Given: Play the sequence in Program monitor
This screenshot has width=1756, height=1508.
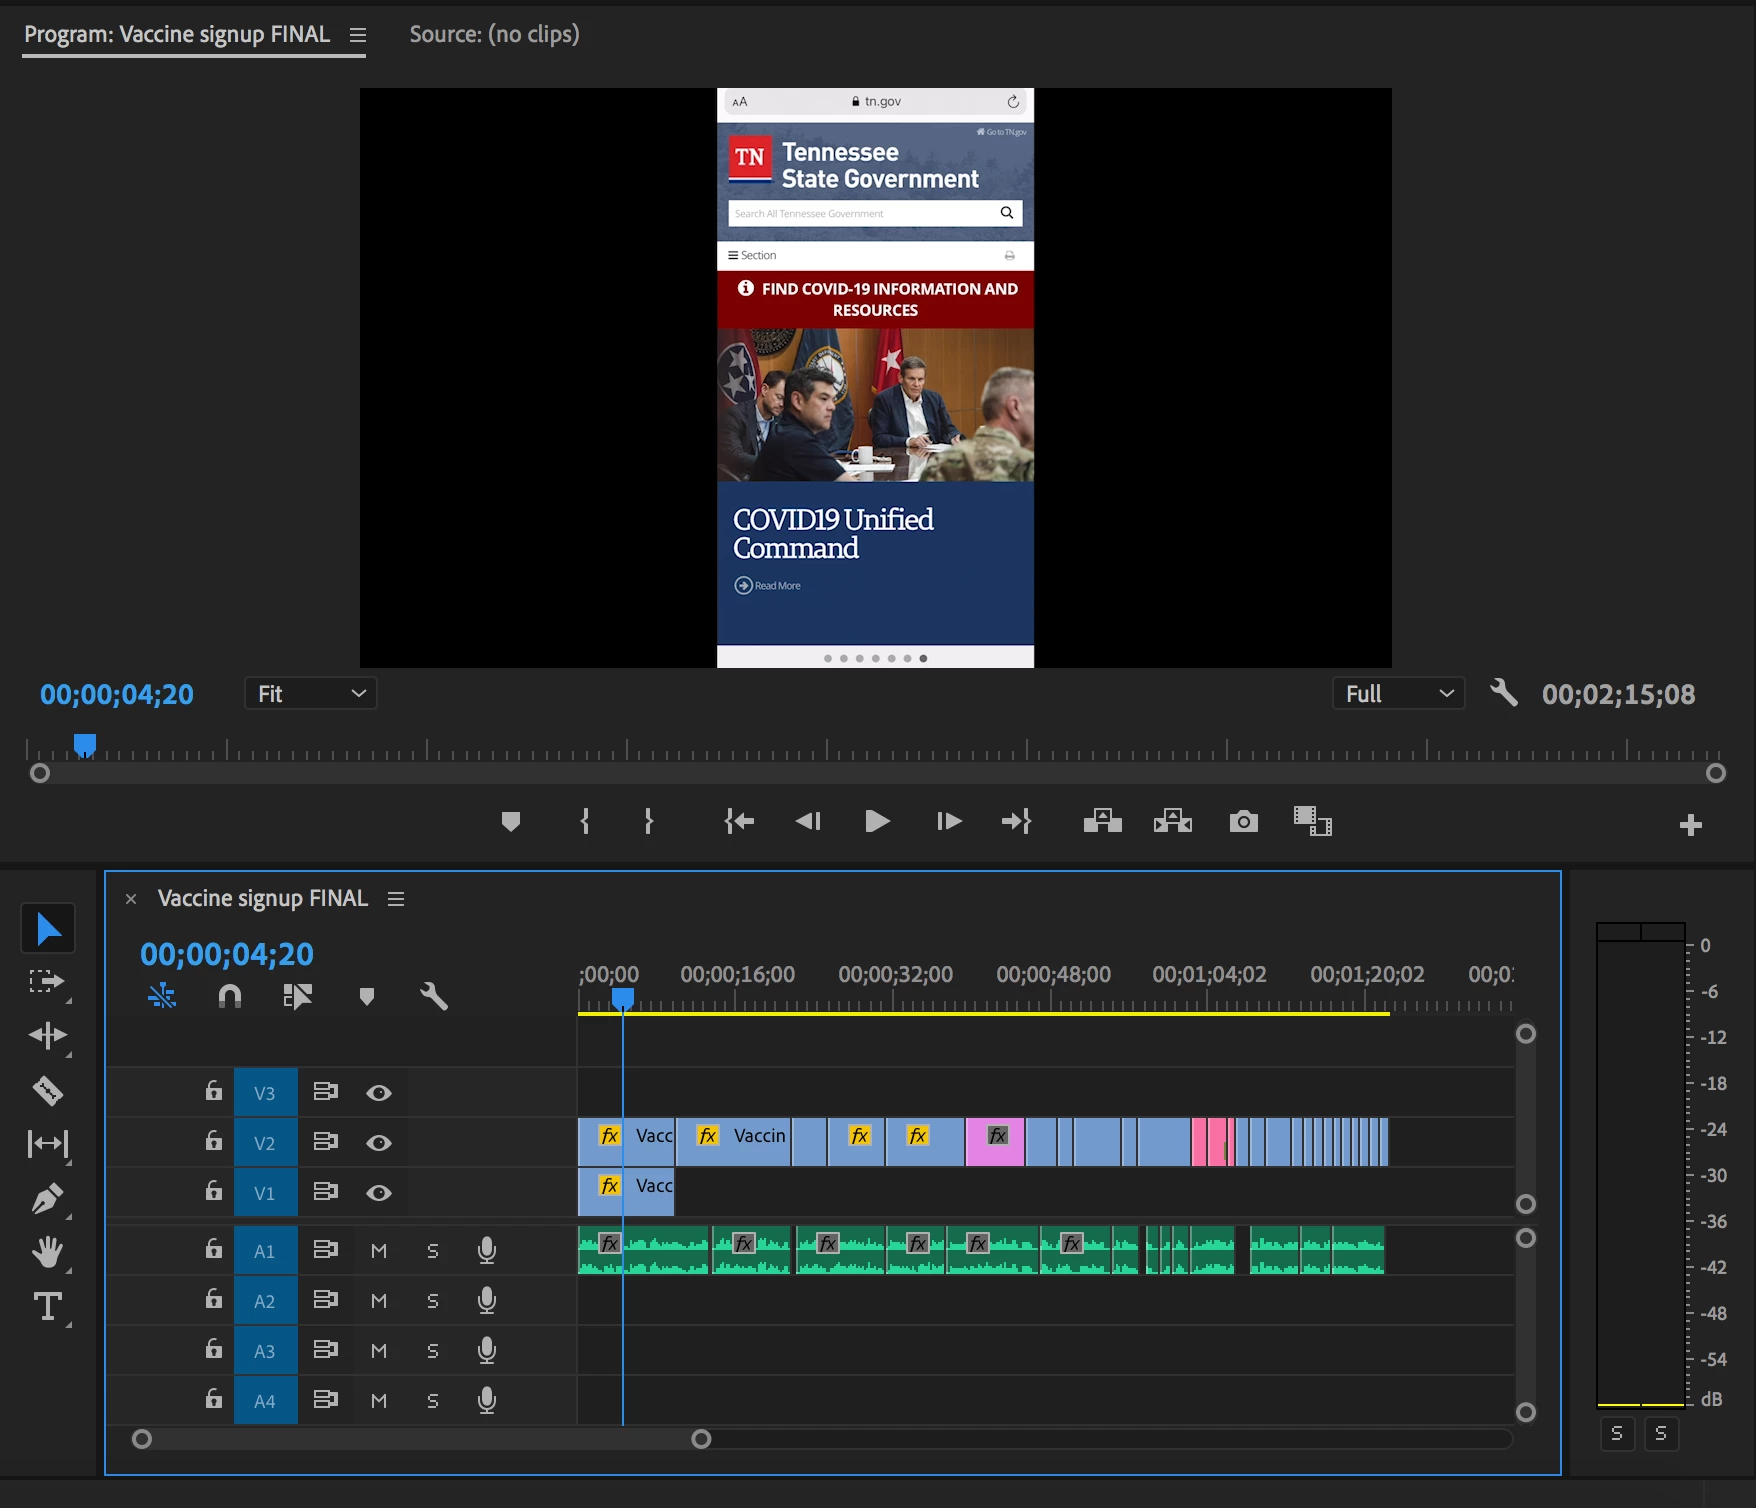Looking at the screenshot, I should 877,821.
